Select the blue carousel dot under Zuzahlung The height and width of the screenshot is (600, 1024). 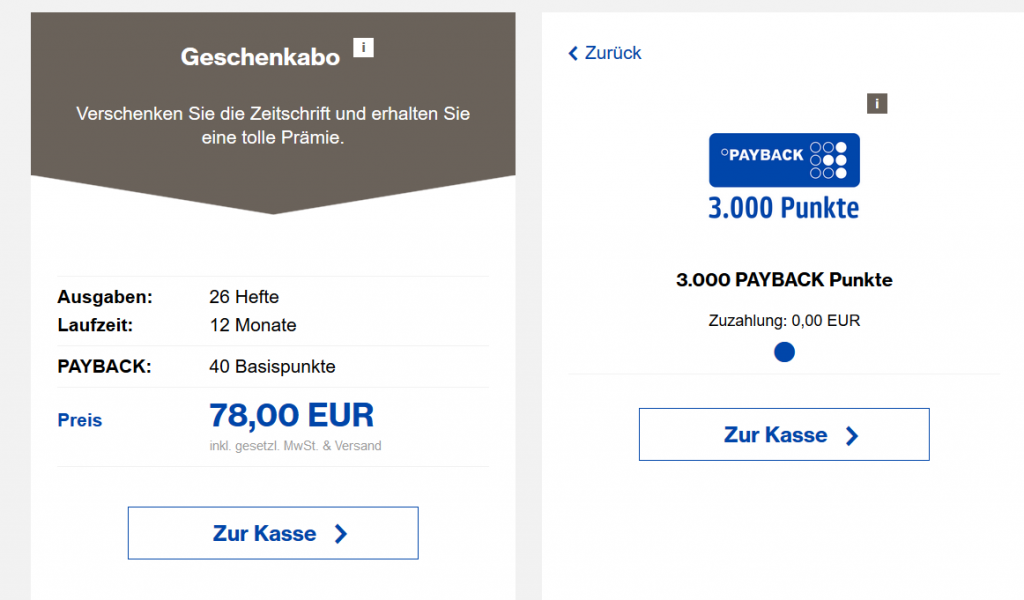[784, 352]
